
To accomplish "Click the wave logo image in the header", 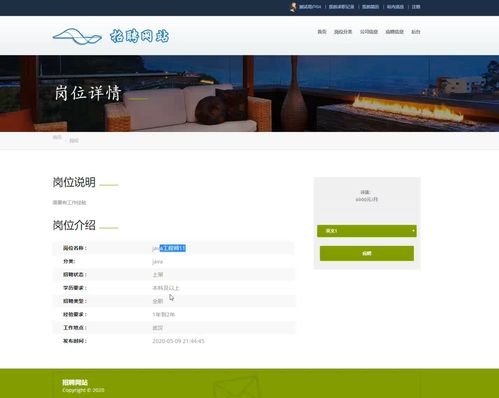I will [x=77, y=36].
